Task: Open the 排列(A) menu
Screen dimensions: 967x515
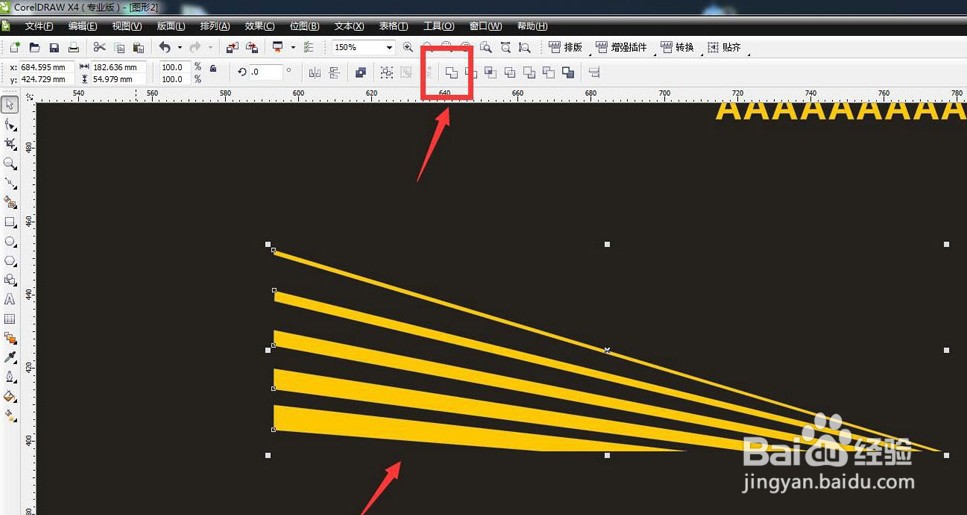Action: [x=215, y=27]
